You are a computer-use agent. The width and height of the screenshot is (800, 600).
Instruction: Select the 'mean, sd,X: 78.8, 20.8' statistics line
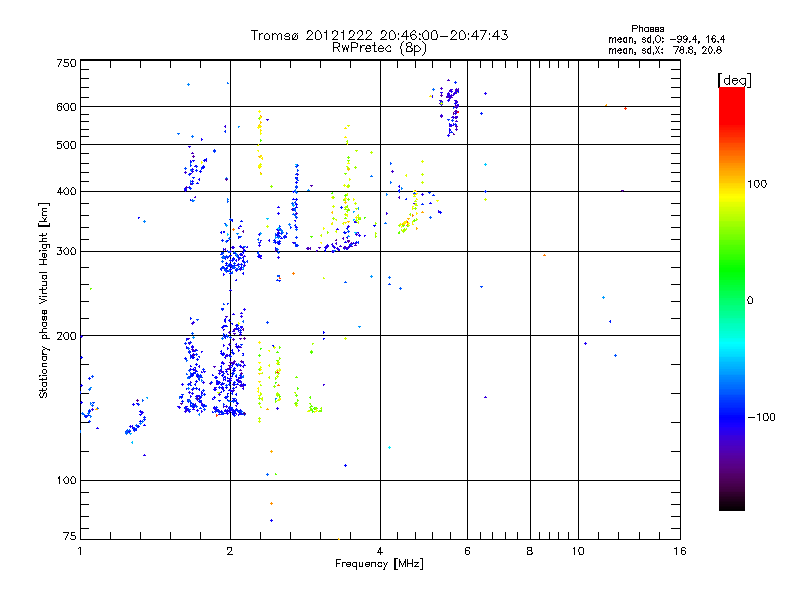pyautogui.click(x=665, y=50)
